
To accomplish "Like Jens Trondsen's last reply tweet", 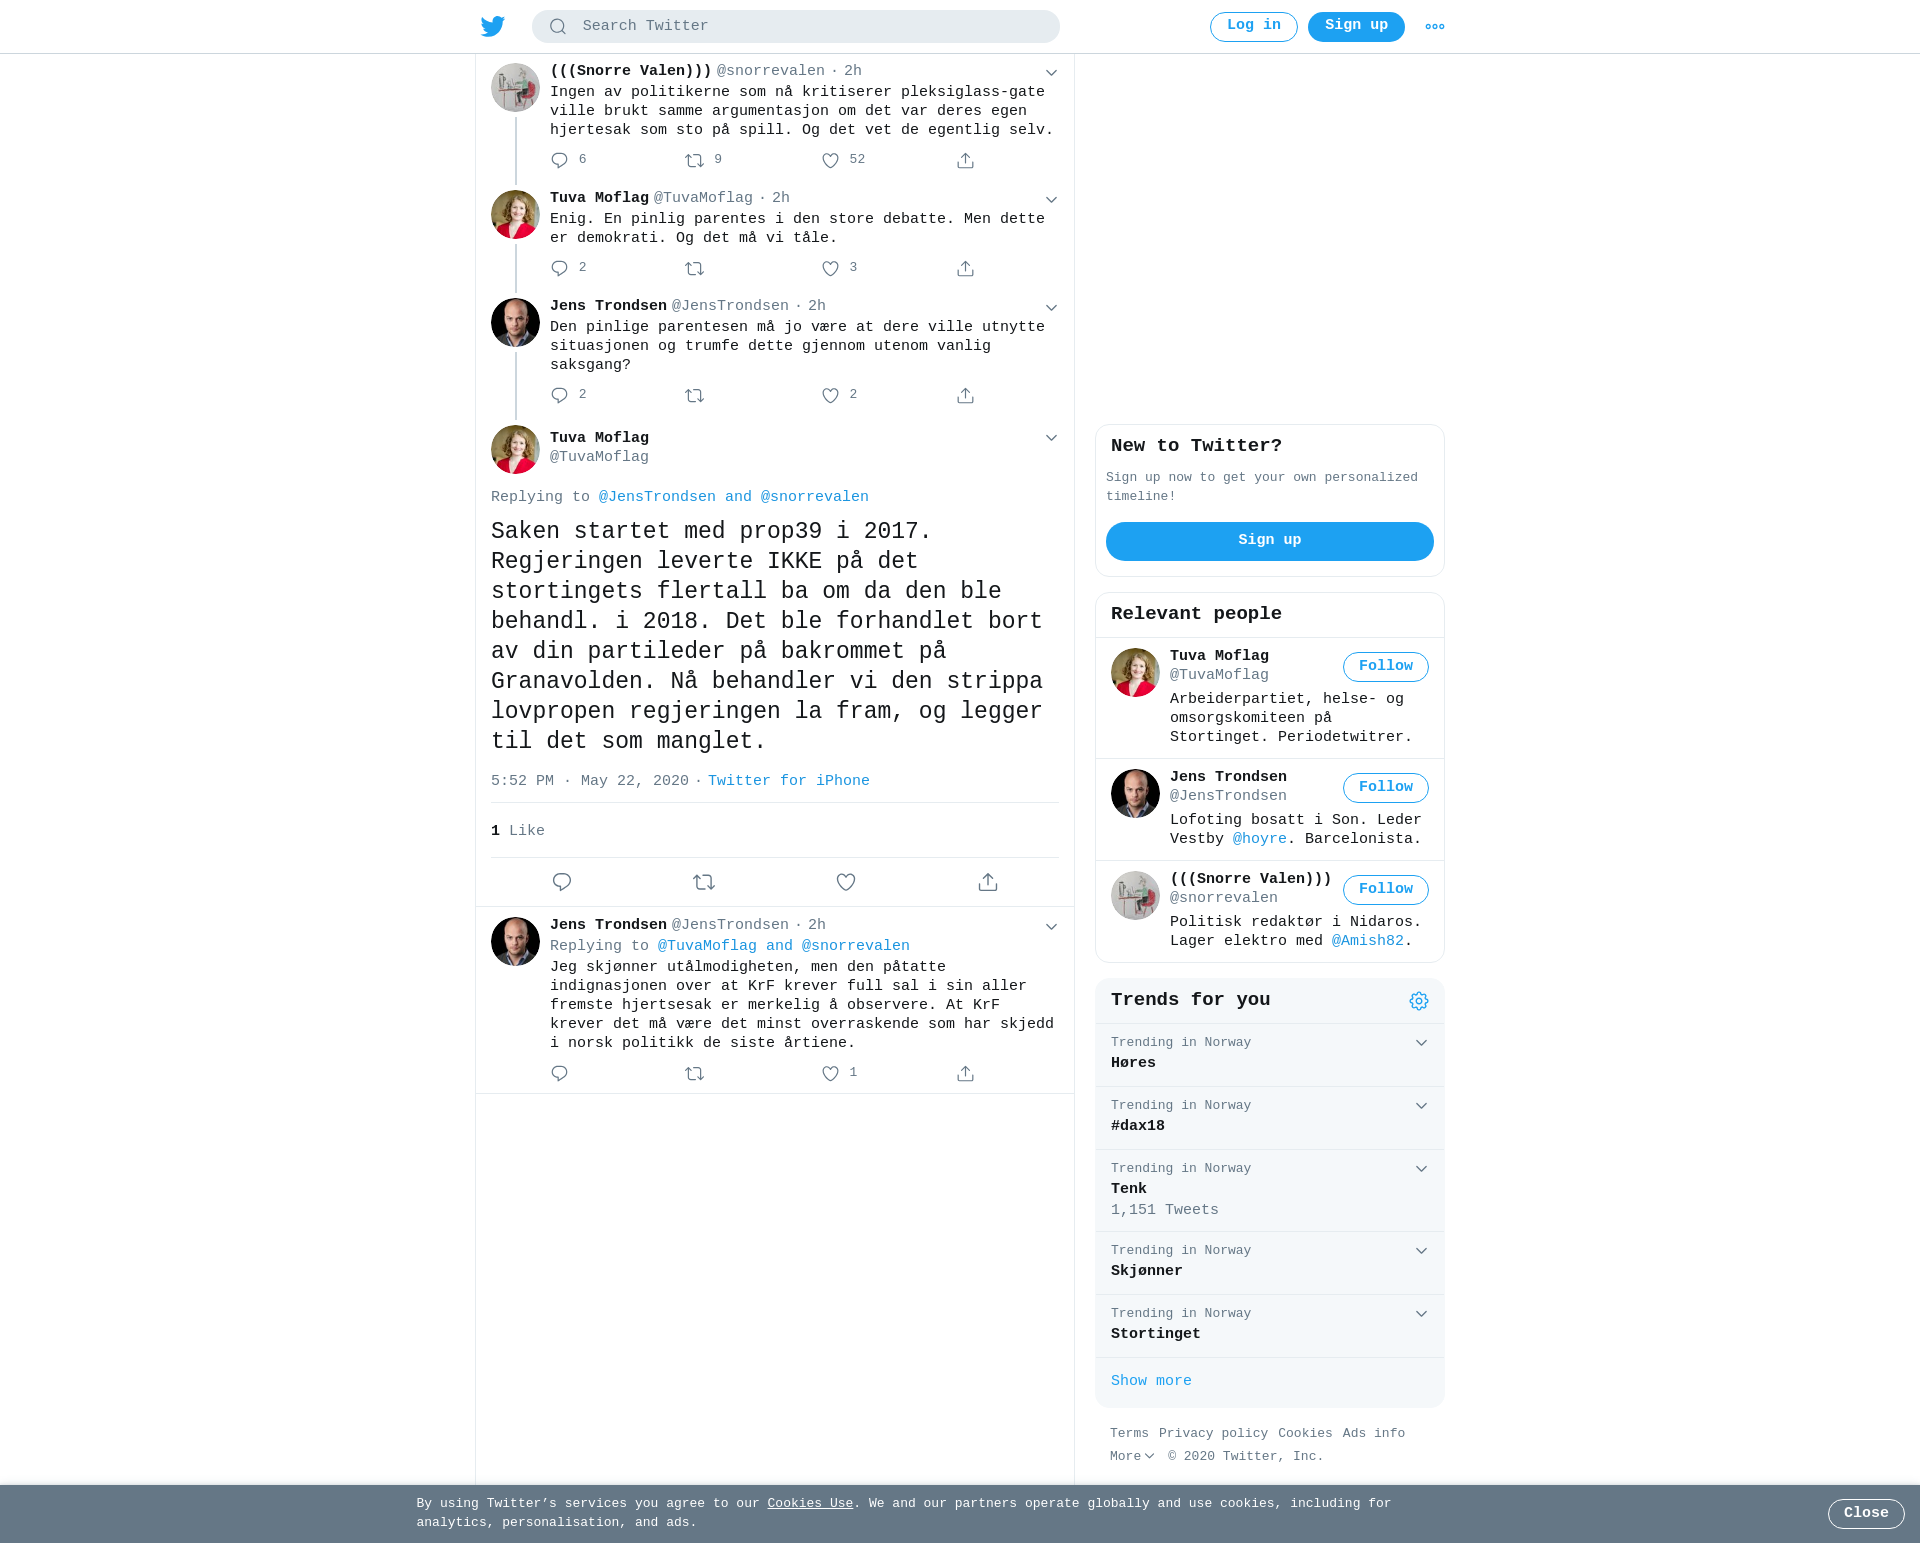I will click(830, 1073).
